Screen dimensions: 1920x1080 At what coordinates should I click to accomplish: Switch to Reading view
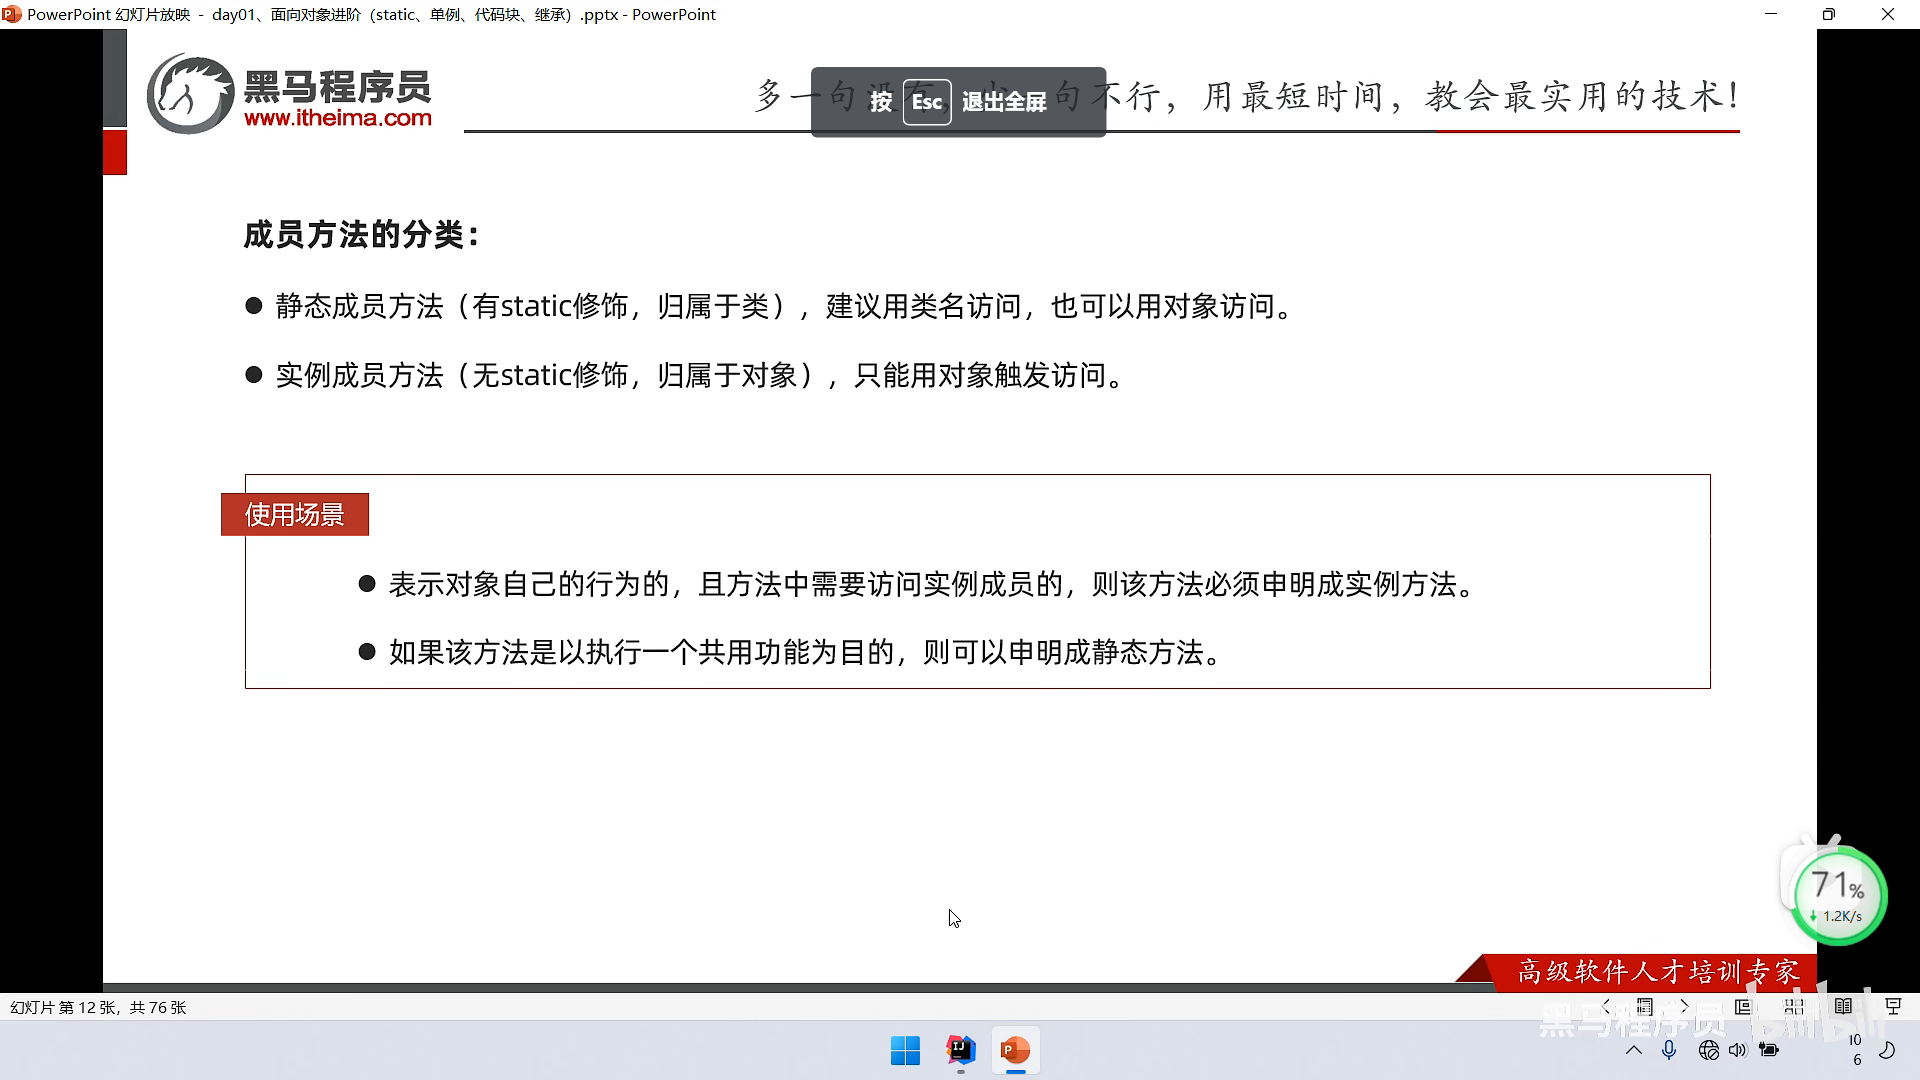tap(1843, 1007)
